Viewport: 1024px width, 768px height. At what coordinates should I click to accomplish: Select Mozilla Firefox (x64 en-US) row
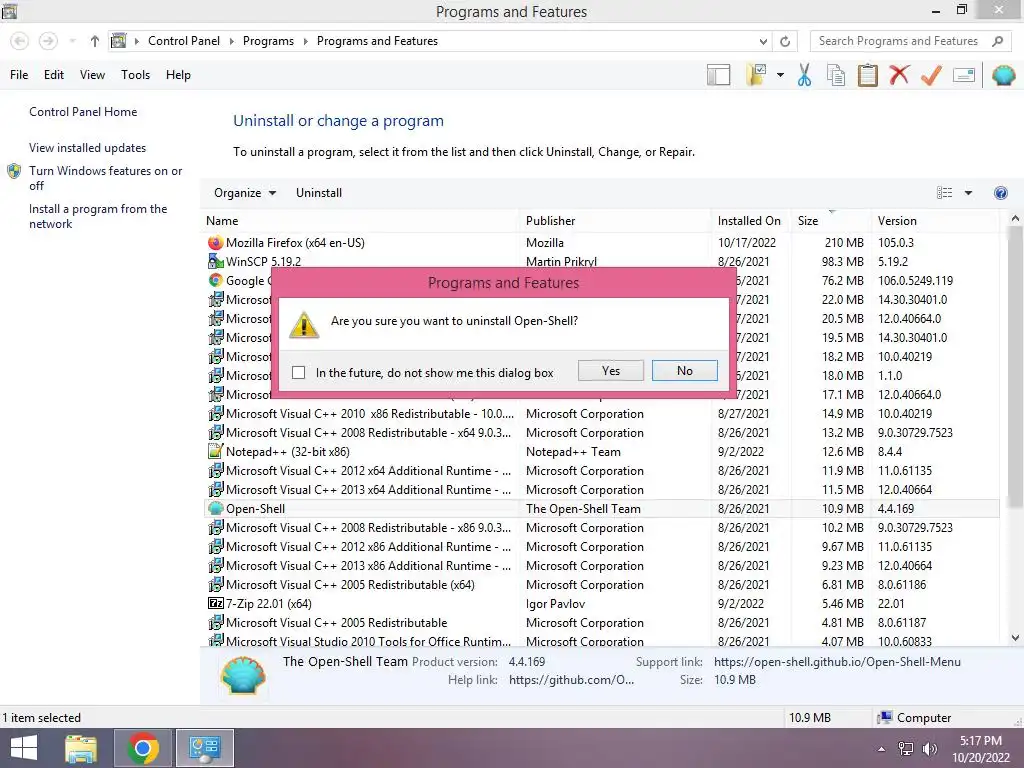601,242
